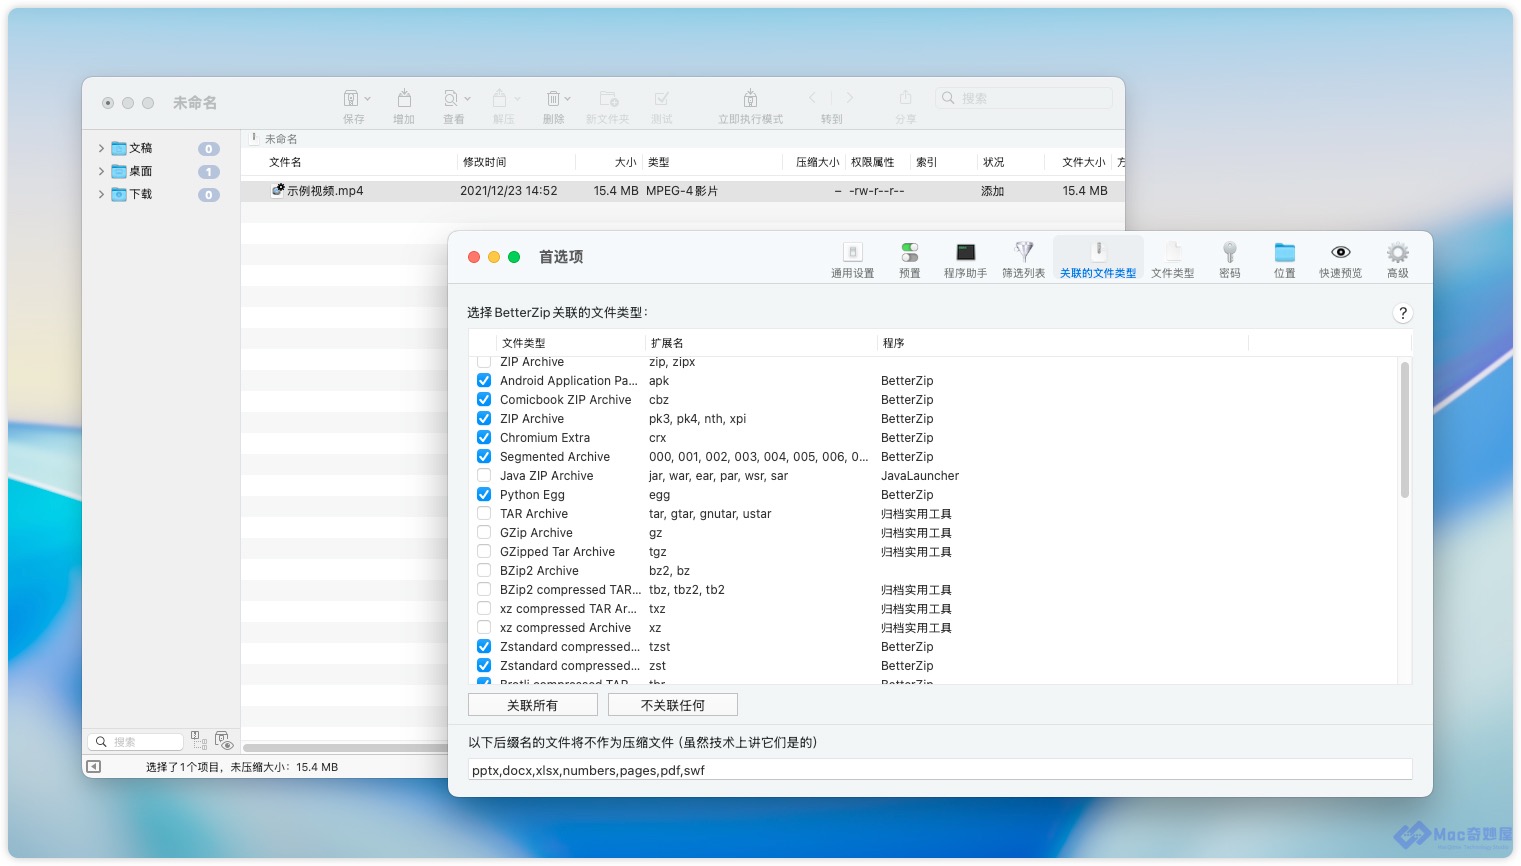The width and height of the screenshot is (1521, 866).
Task: Uncheck Segmented Archive checkbox
Action: [x=484, y=456]
